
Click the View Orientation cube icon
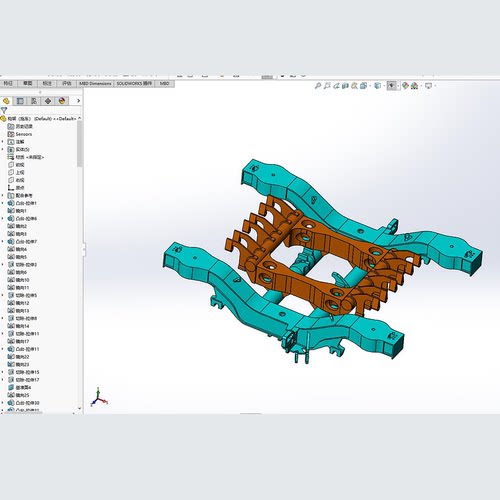363,86
